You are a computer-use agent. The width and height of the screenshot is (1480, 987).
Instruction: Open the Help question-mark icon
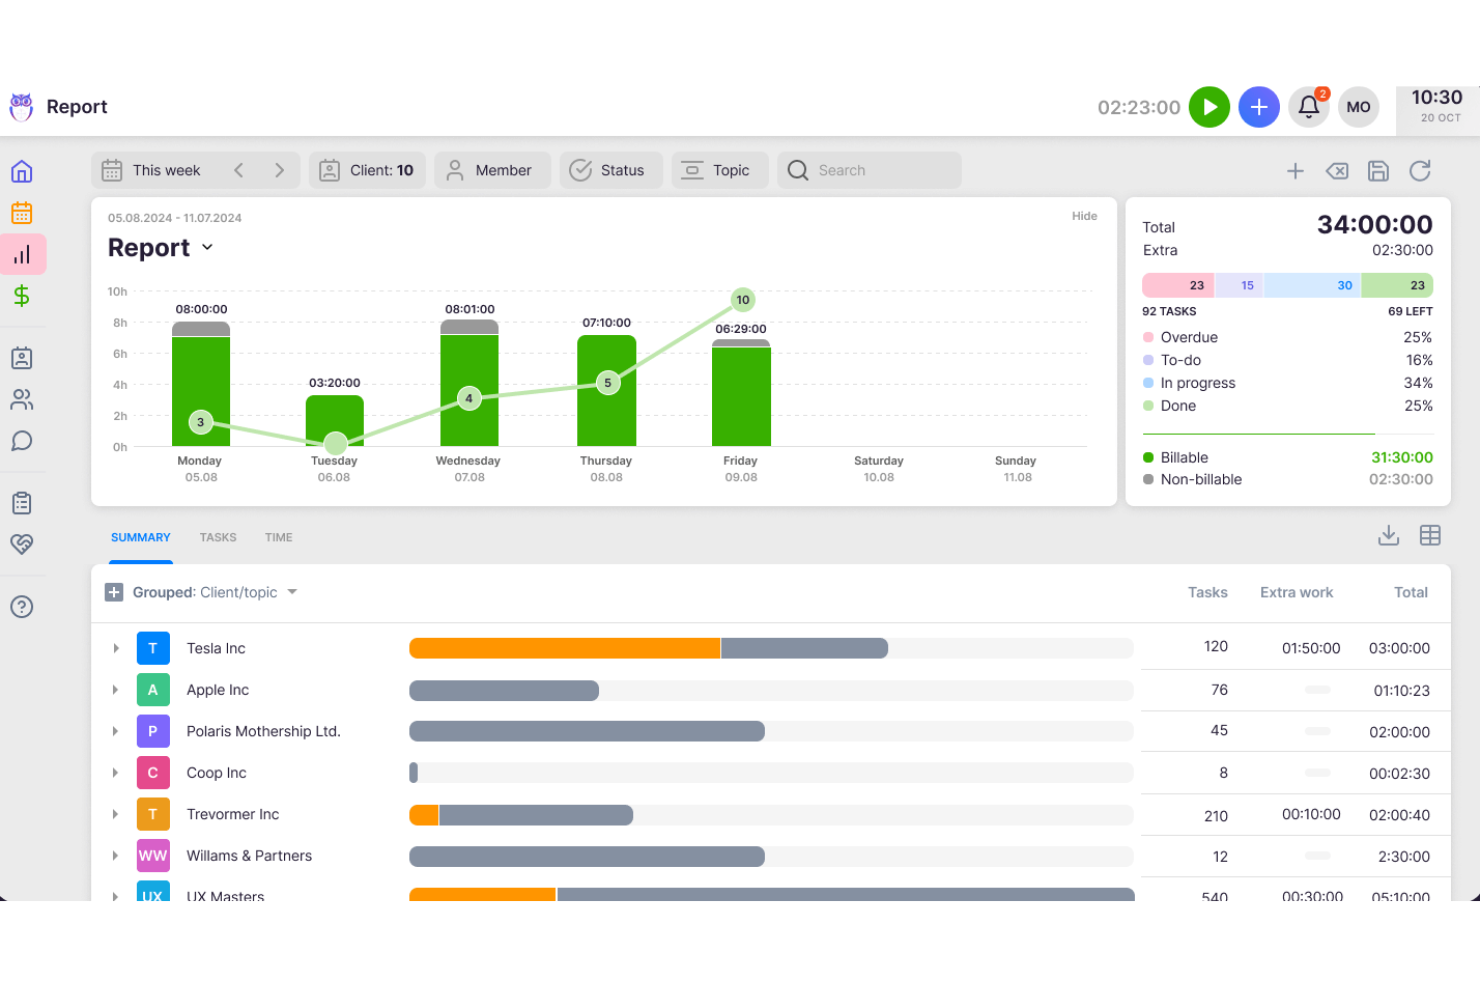(x=22, y=606)
